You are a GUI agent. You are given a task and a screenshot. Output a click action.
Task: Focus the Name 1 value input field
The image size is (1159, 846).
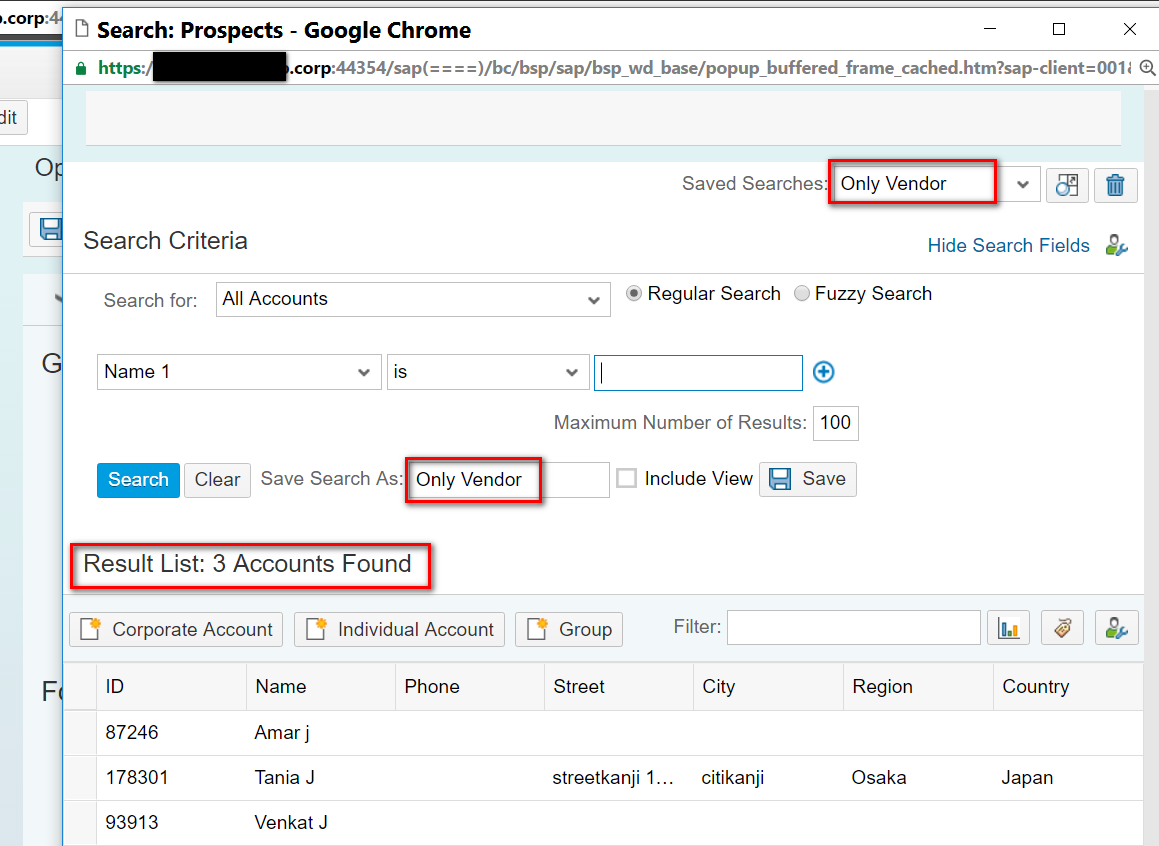point(699,372)
